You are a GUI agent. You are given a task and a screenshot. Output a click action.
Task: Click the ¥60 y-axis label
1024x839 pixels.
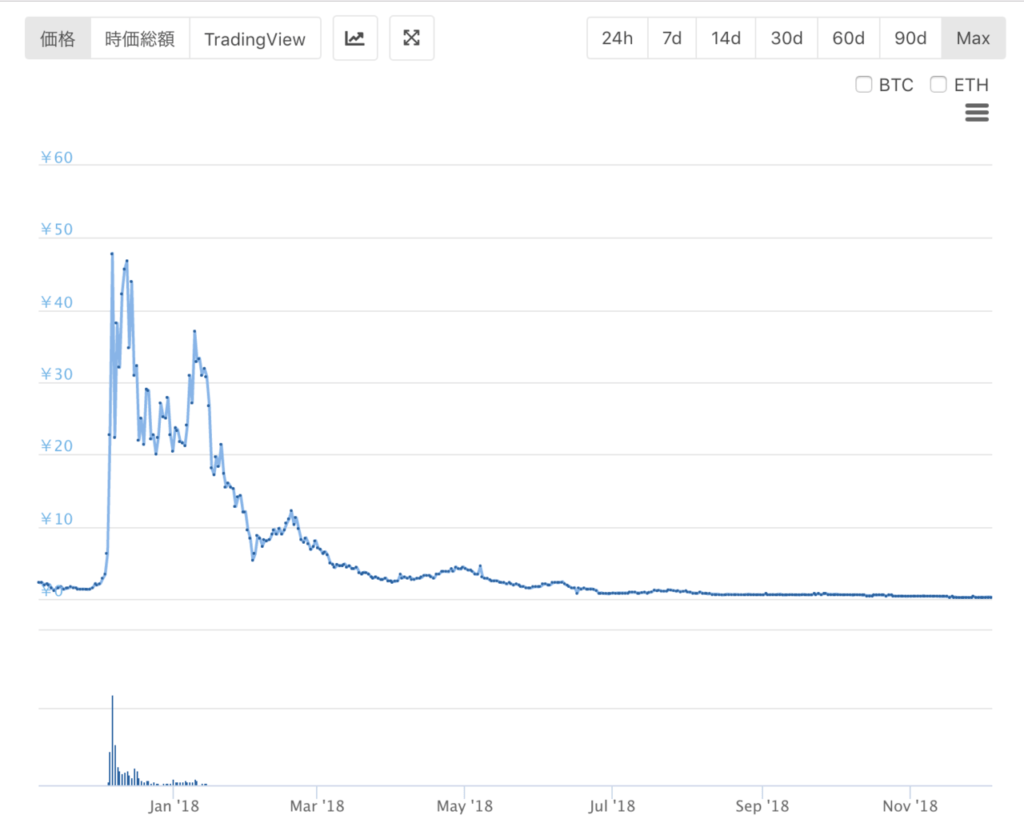pyautogui.click(x=56, y=158)
